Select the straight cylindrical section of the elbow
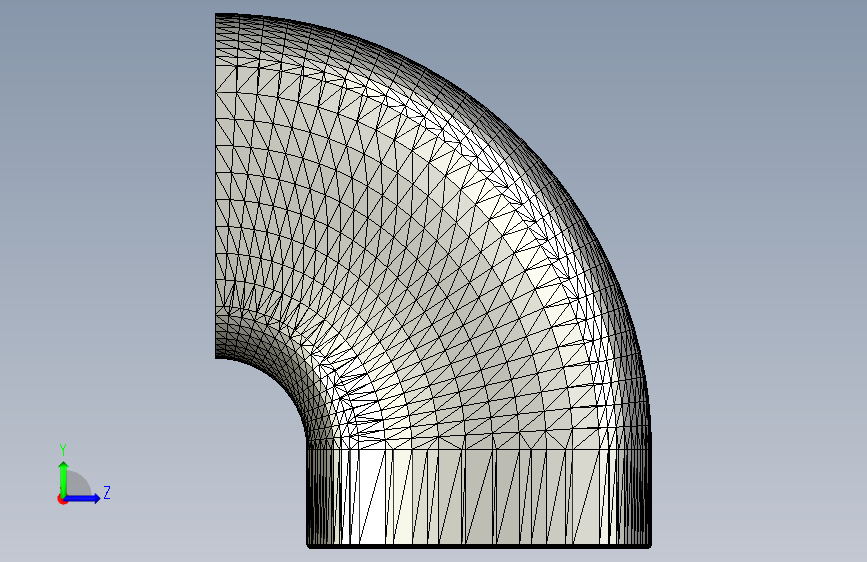The height and width of the screenshot is (562, 867). click(479, 498)
